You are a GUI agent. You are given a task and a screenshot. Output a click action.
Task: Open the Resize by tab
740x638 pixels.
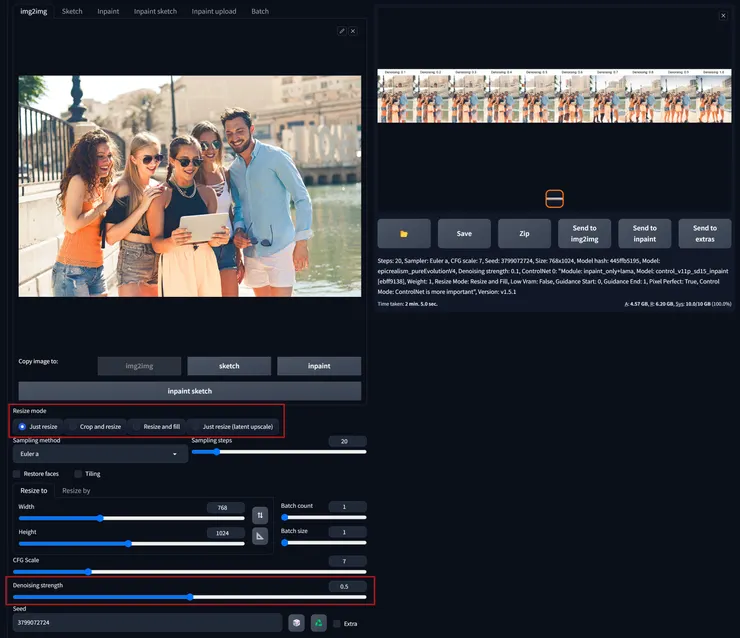click(x=76, y=491)
